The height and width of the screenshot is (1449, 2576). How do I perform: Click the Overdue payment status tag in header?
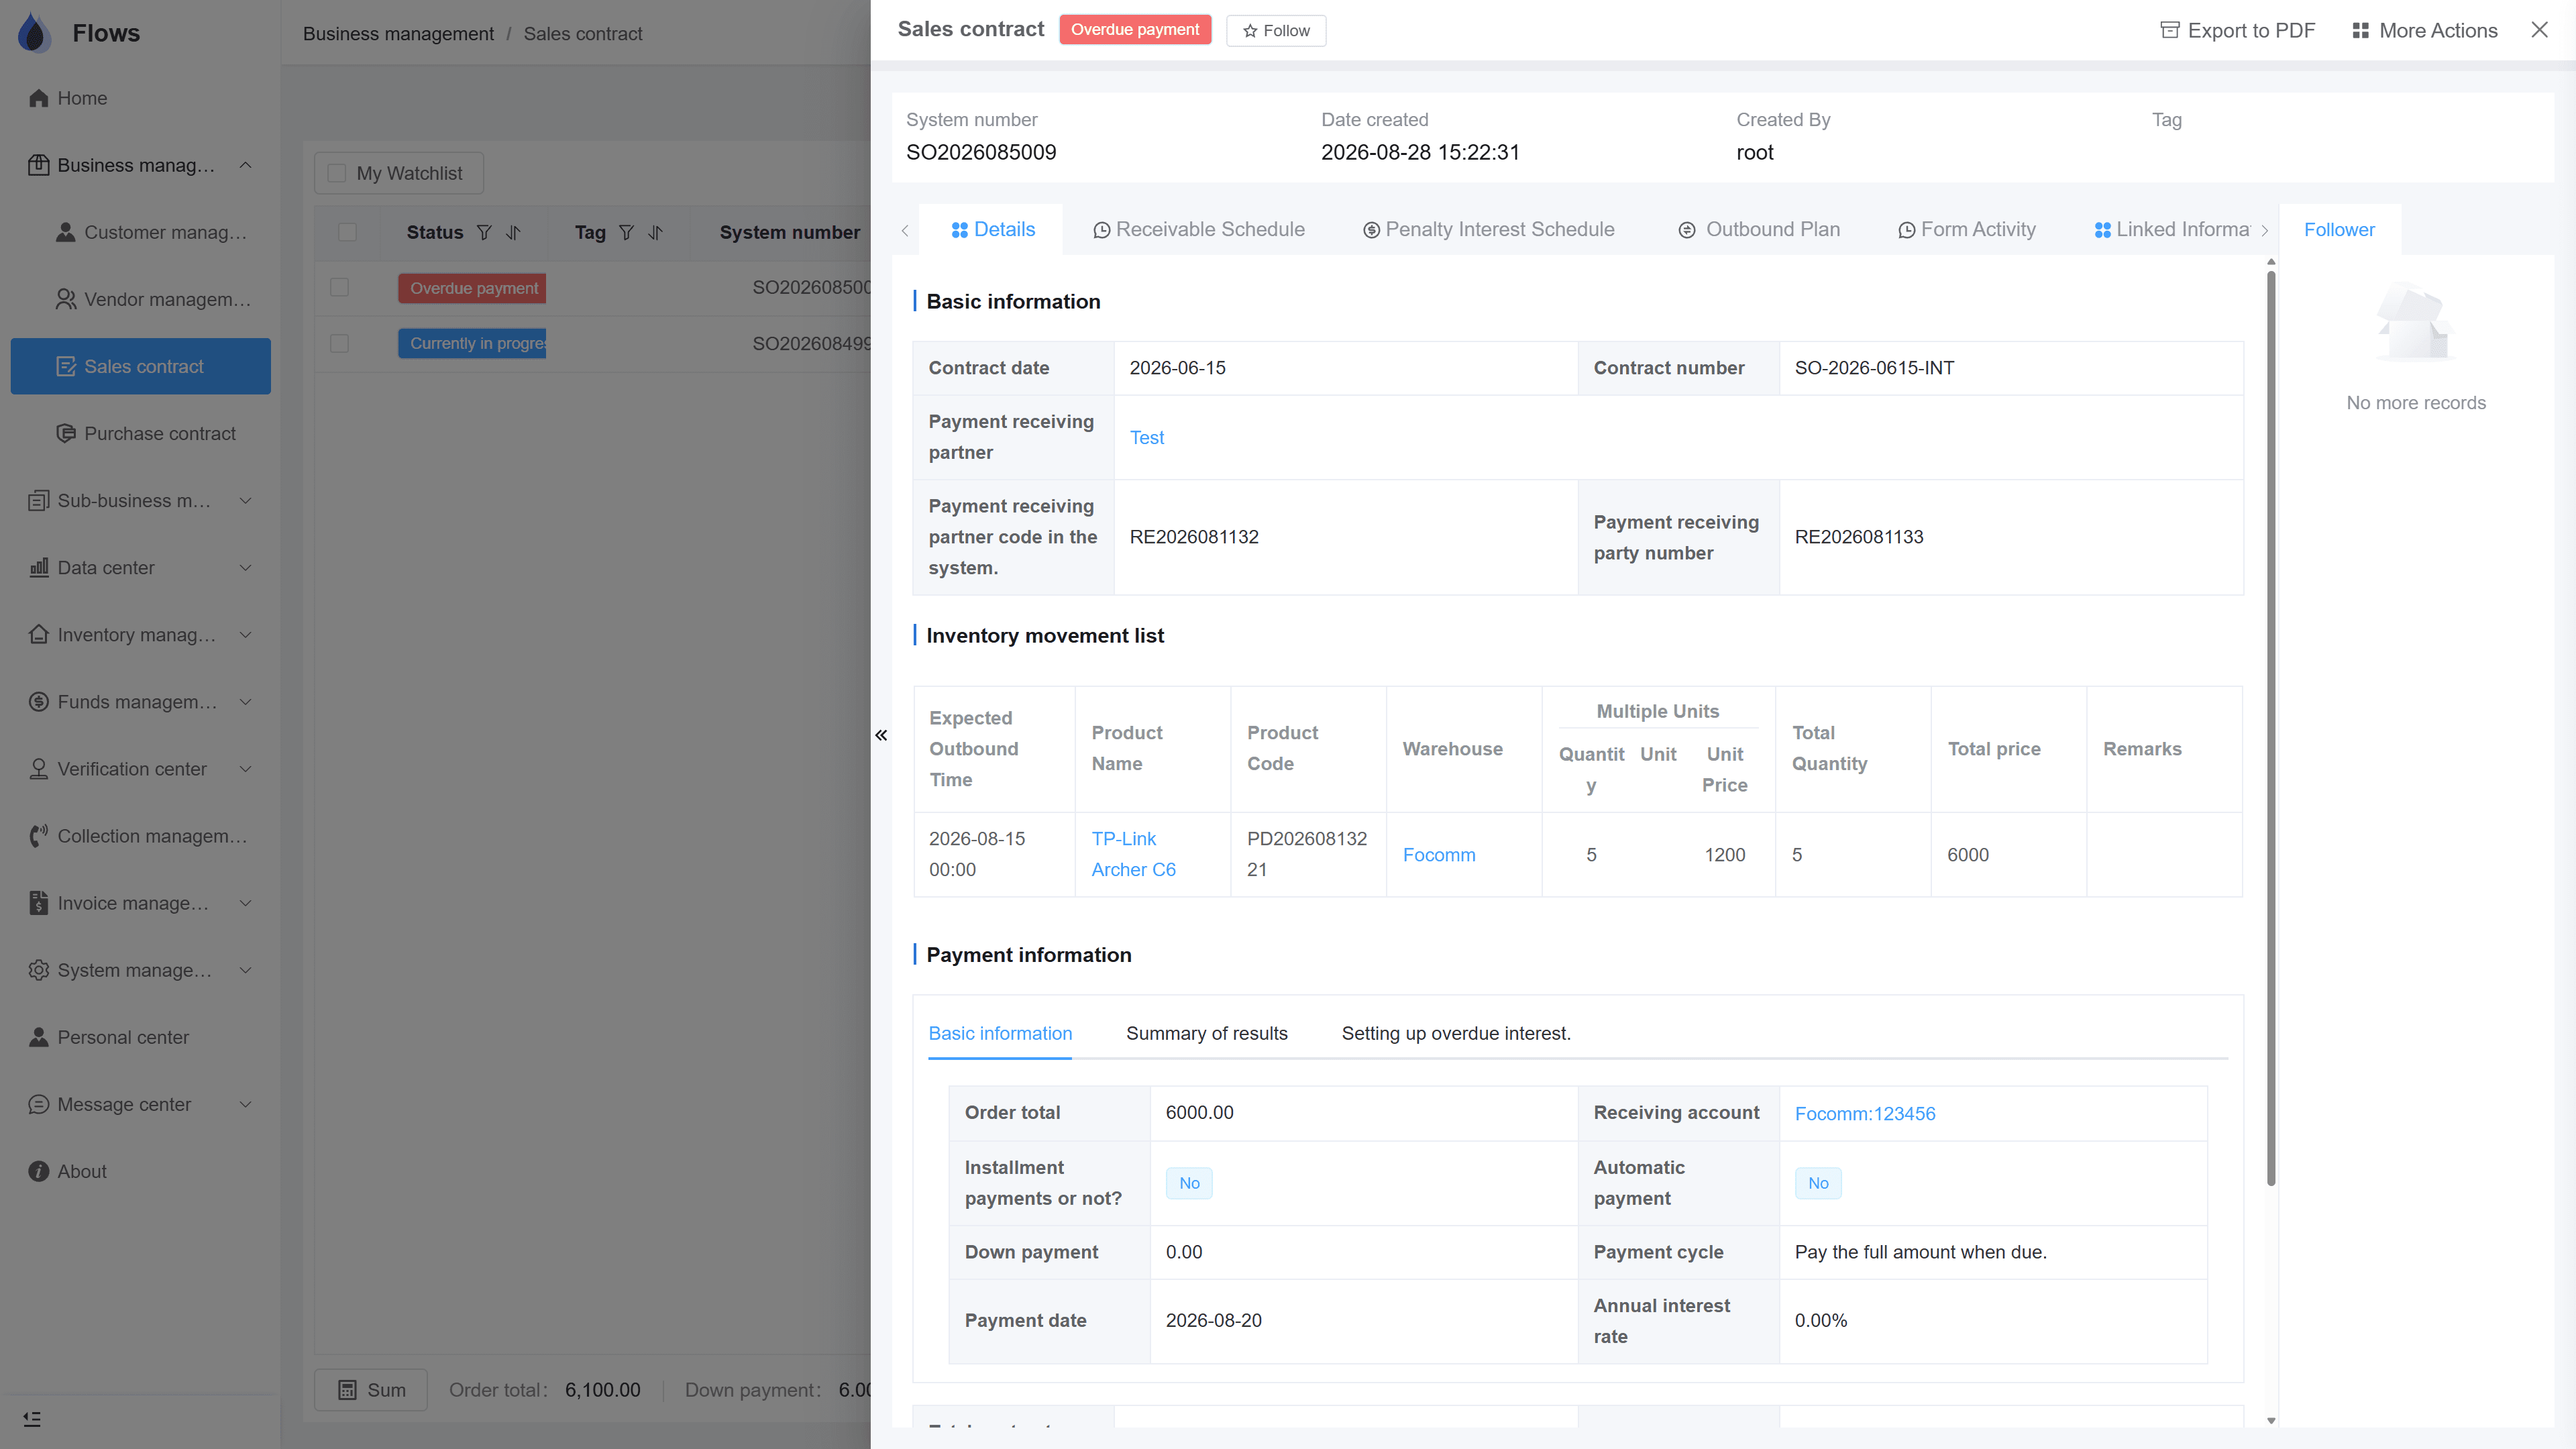pyautogui.click(x=1134, y=29)
